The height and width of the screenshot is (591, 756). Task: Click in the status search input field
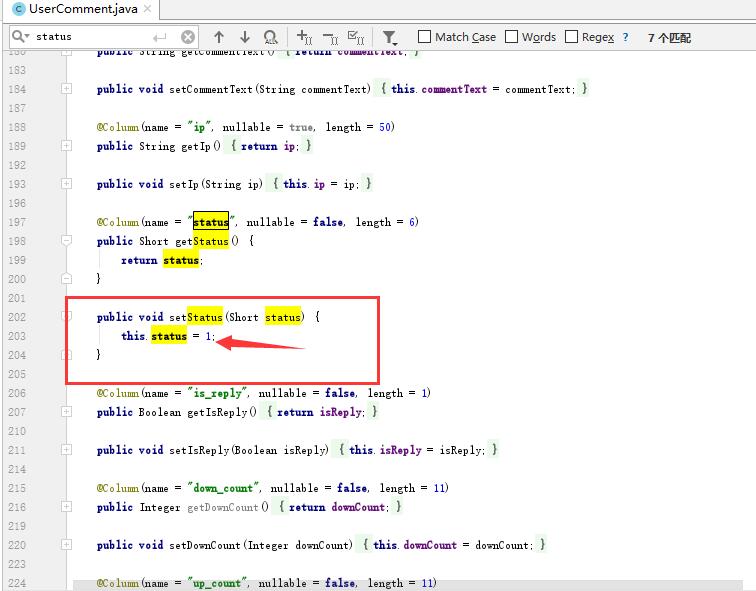(x=100, y=37)
